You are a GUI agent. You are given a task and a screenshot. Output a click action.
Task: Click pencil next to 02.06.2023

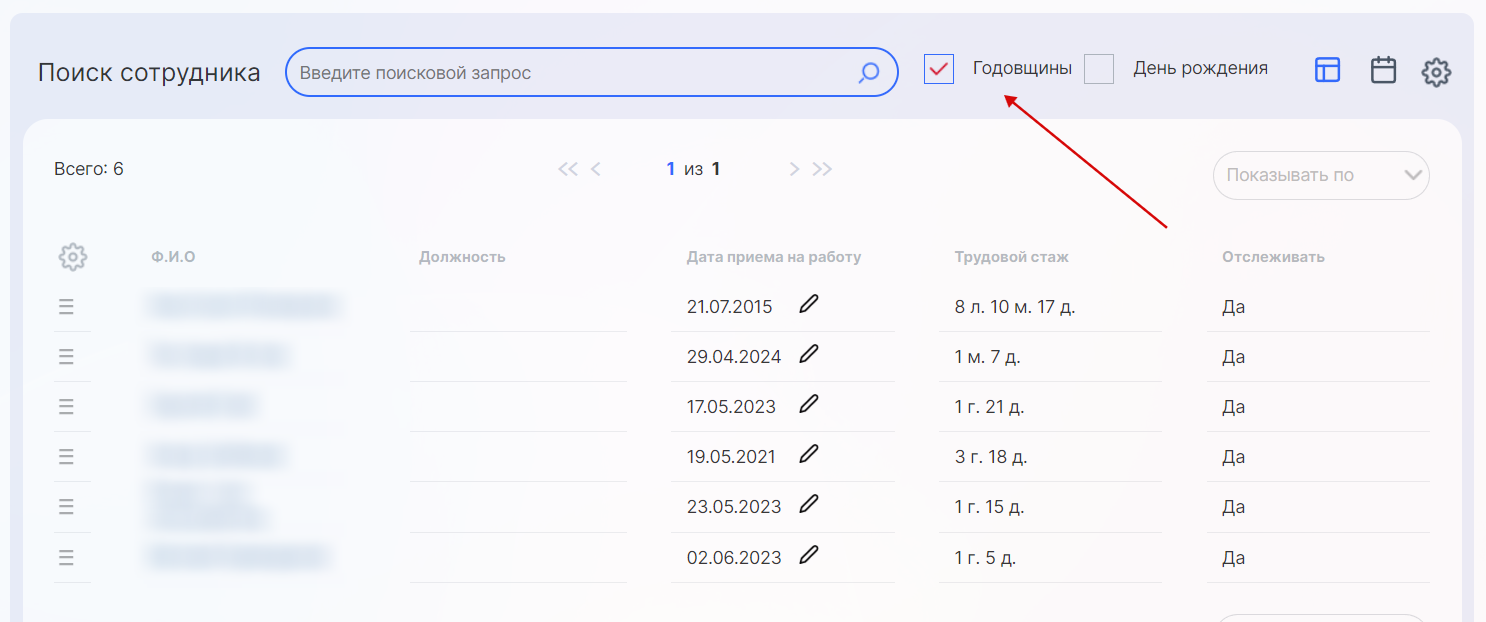tap(809, 555)
